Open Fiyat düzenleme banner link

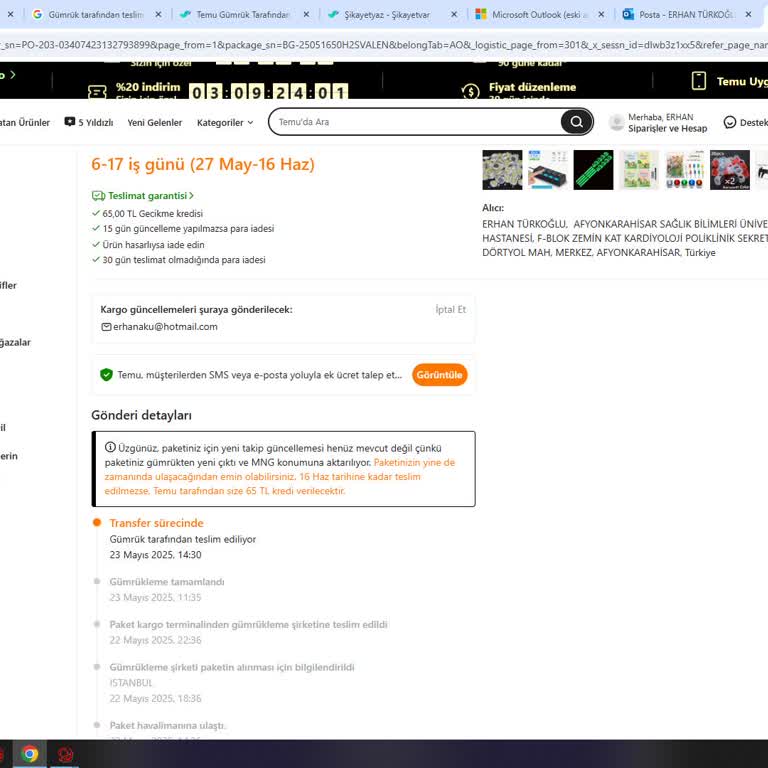click(x=532, y=87)
